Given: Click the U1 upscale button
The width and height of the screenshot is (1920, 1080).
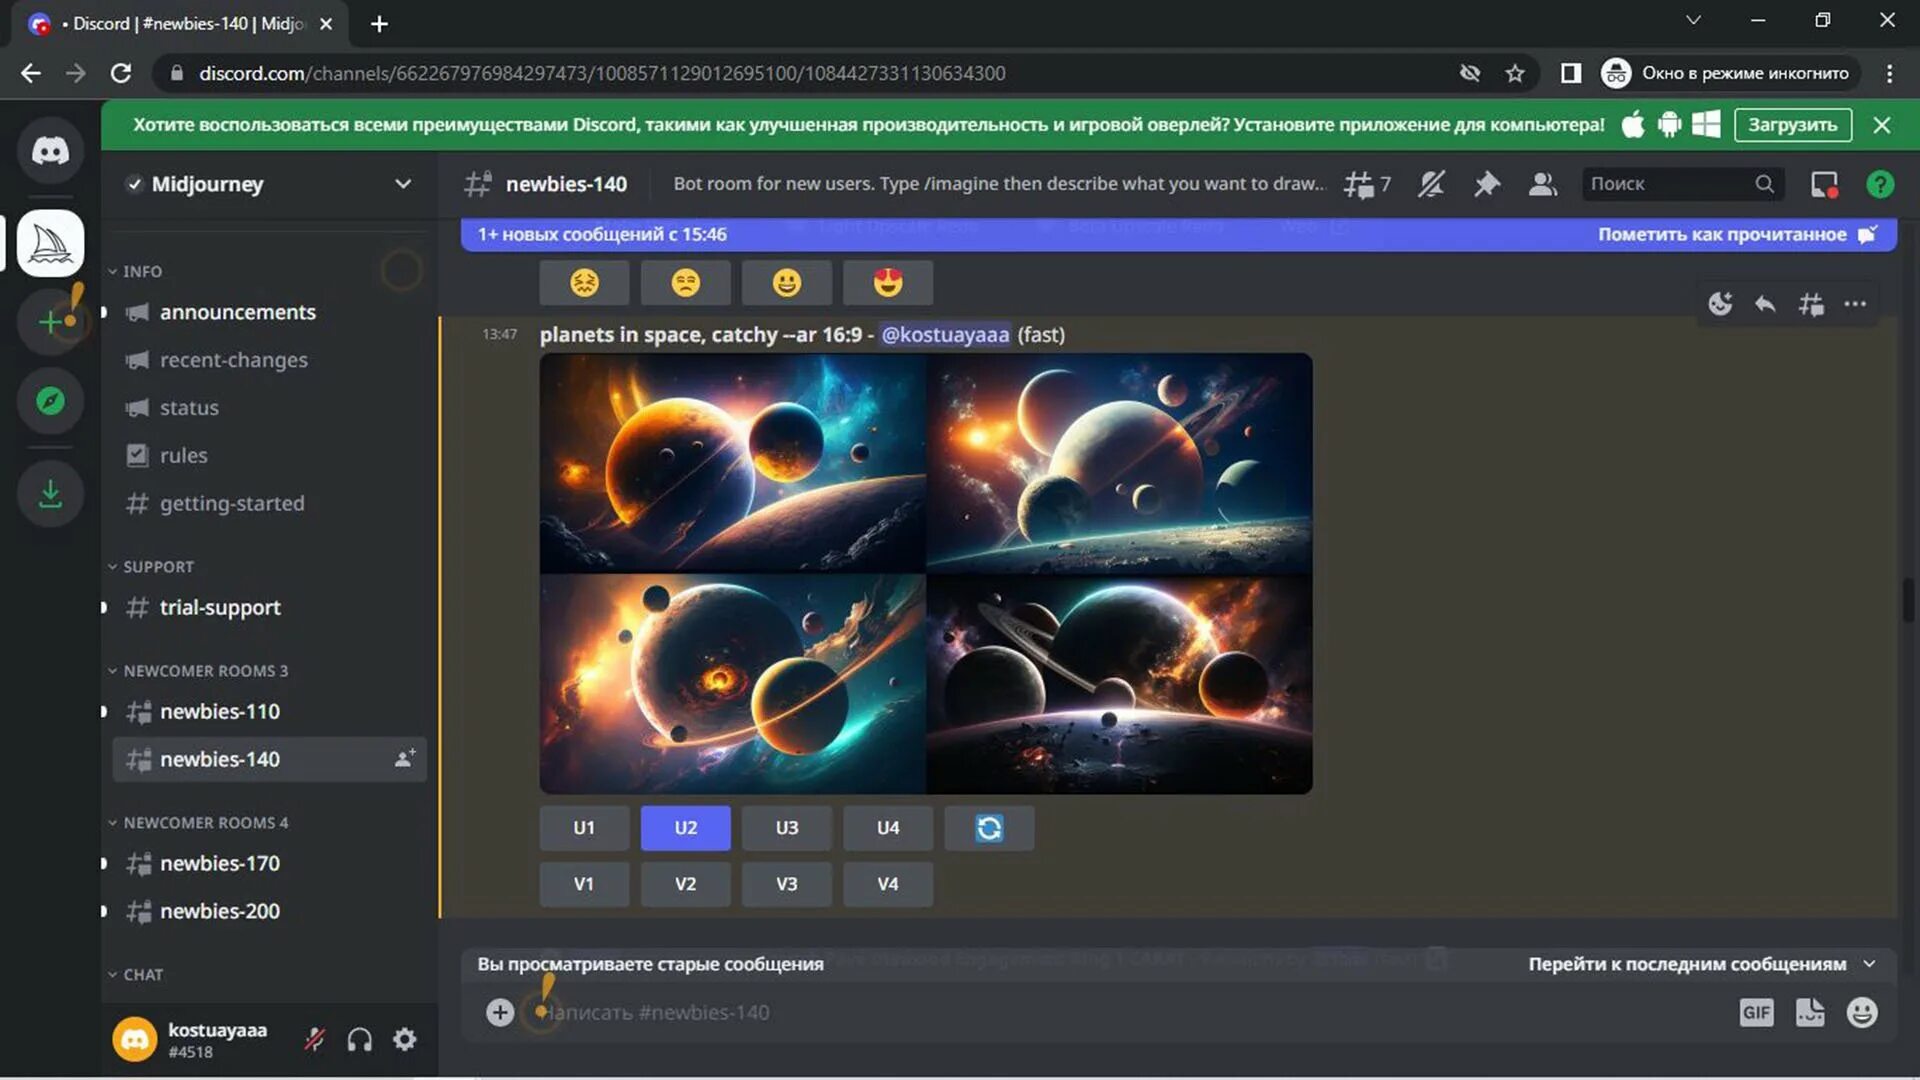Looking at the screenshot, I should [x=584, y=828].
